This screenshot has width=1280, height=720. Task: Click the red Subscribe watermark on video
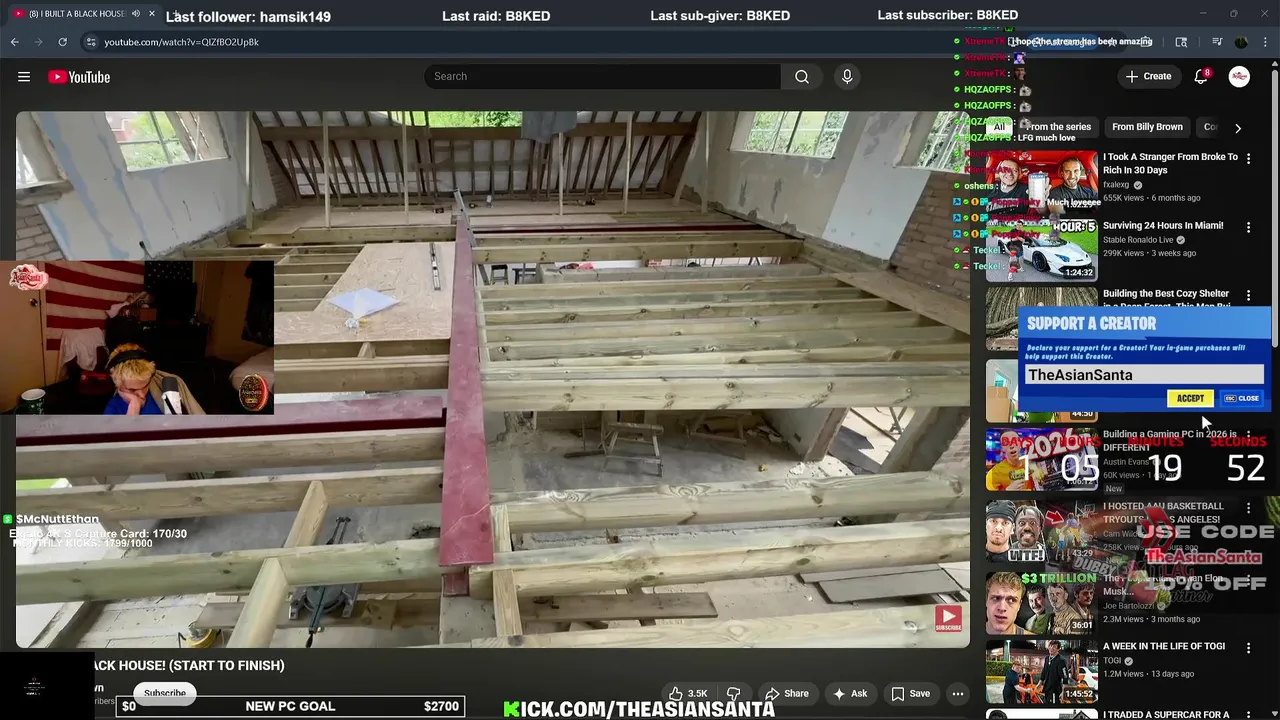tap(948, 619)
